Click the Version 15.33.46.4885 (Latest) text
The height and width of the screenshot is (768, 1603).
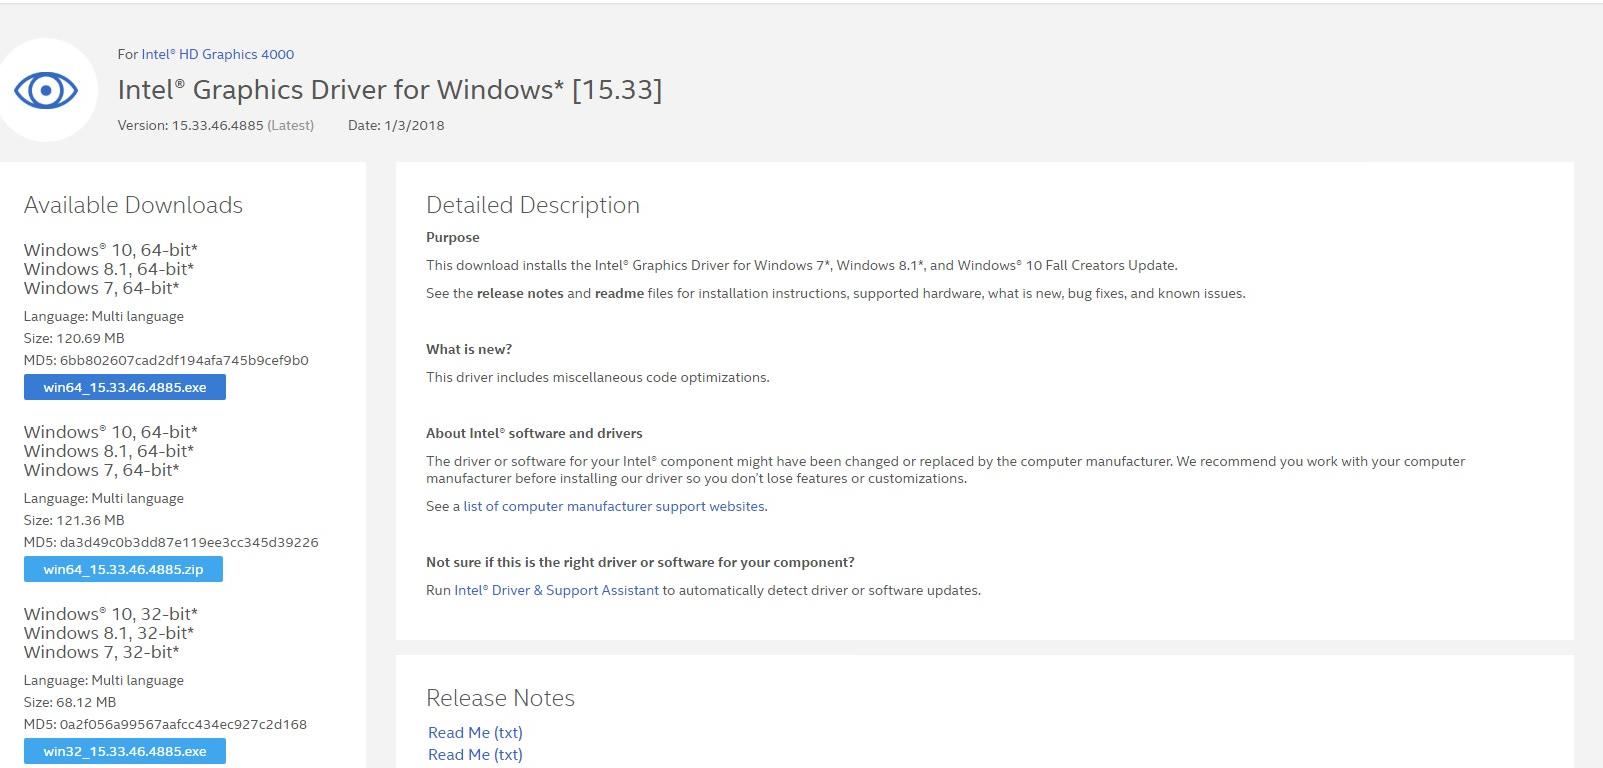point(215,125)
